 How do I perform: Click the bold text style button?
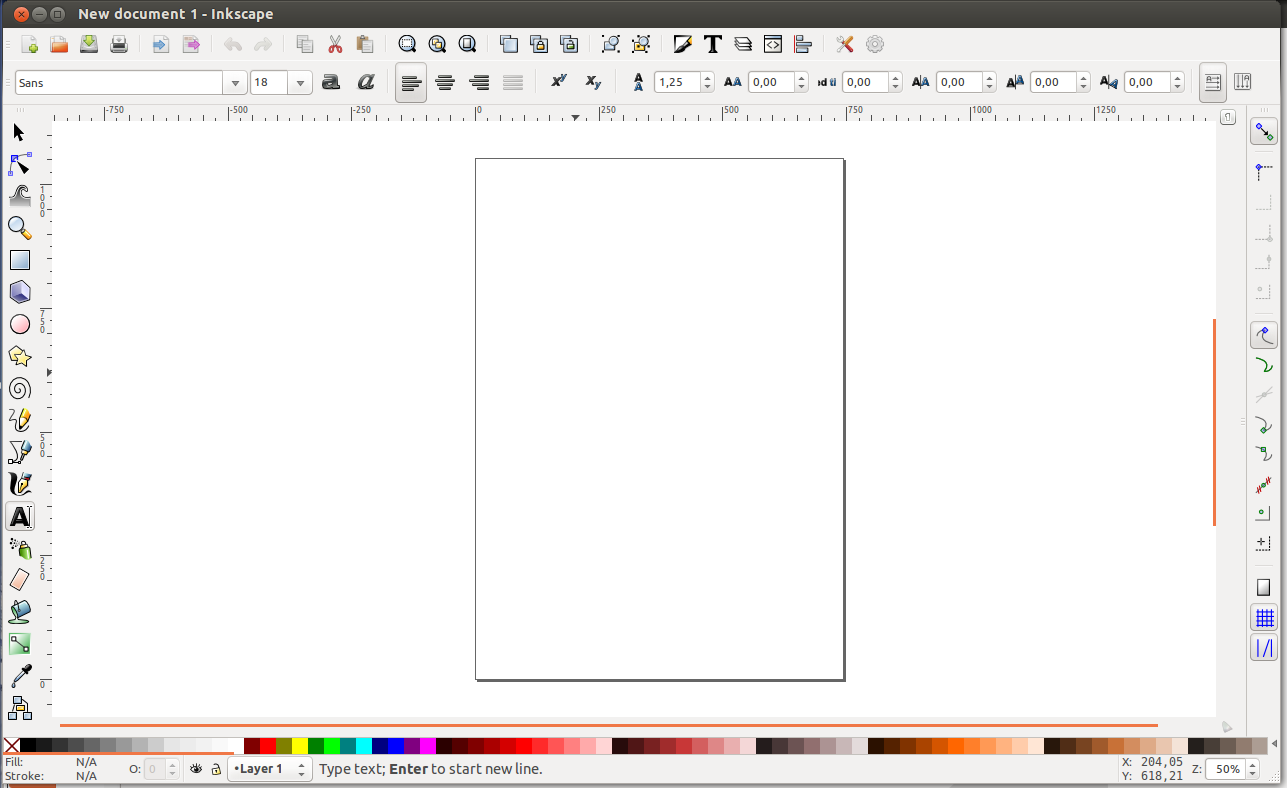331,83
